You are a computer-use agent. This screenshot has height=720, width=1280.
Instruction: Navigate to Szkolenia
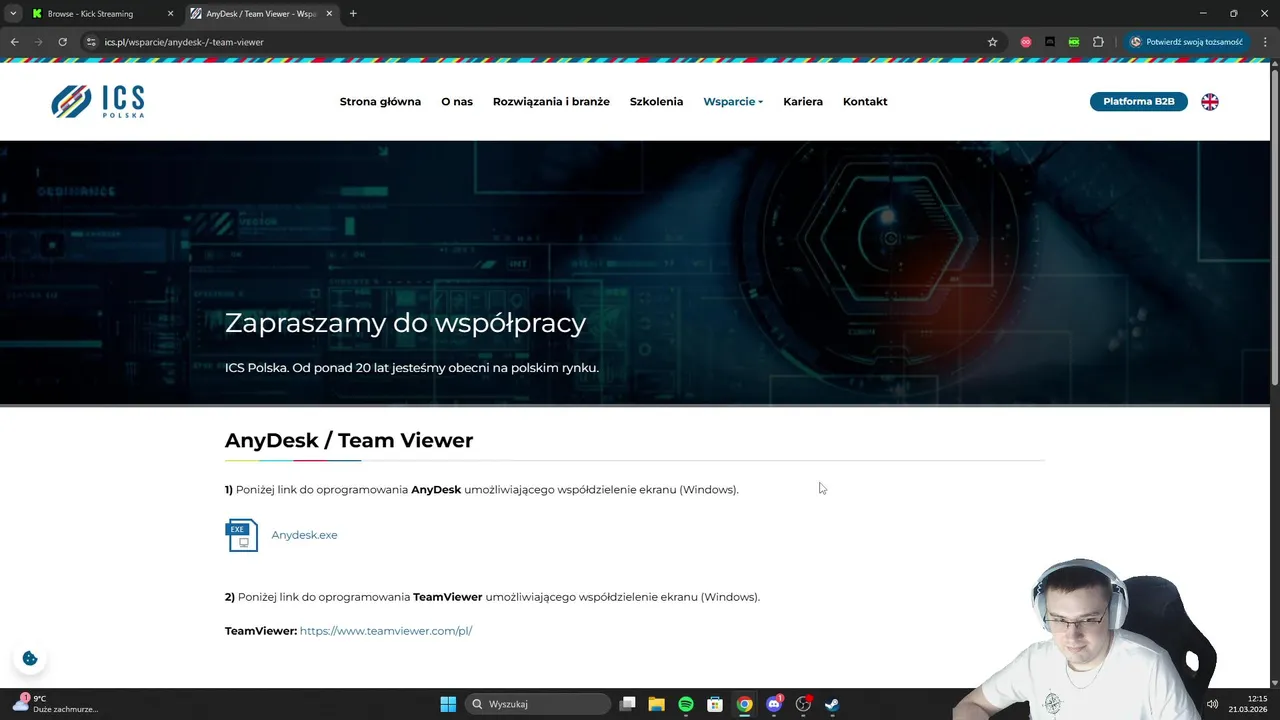pos(656,101)
